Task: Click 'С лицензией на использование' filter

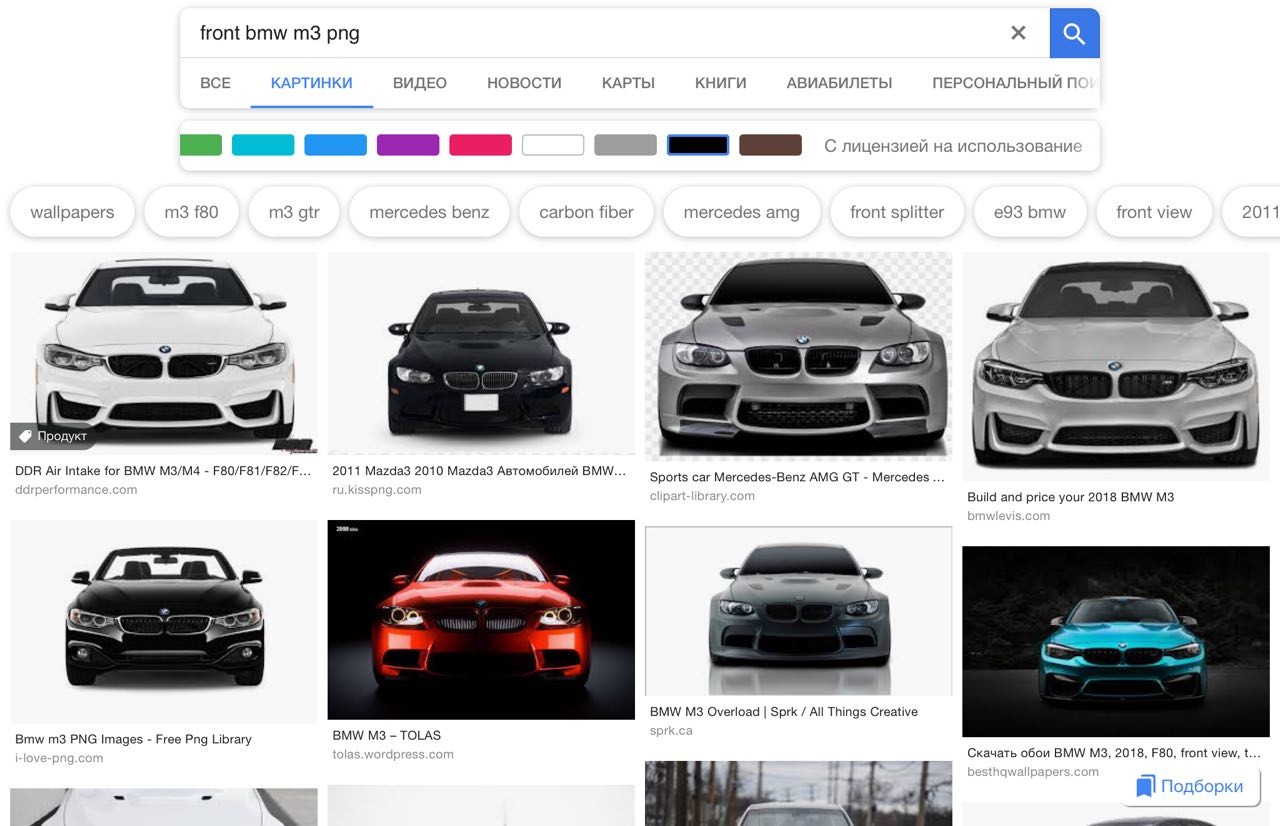Action: (953, 146)
